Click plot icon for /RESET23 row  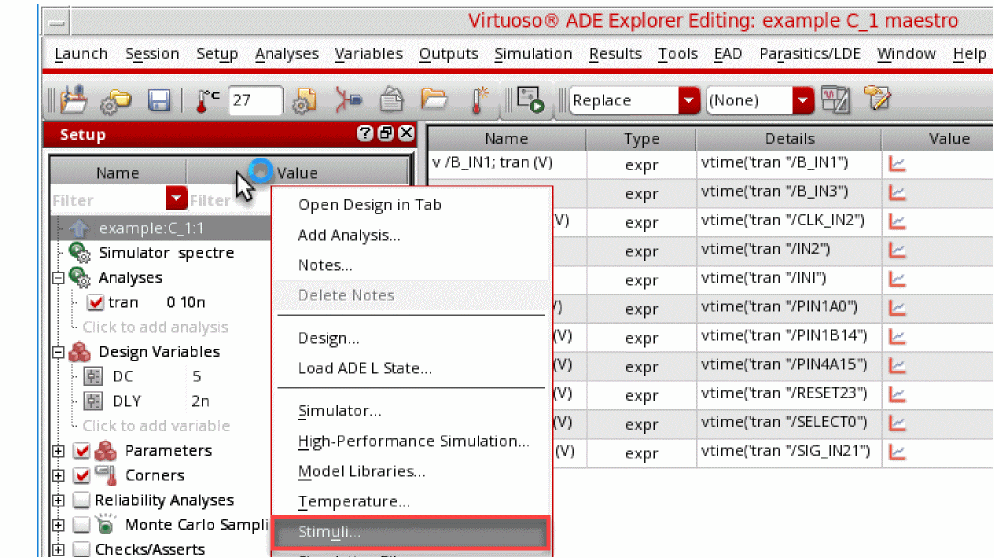coord(897,395)
